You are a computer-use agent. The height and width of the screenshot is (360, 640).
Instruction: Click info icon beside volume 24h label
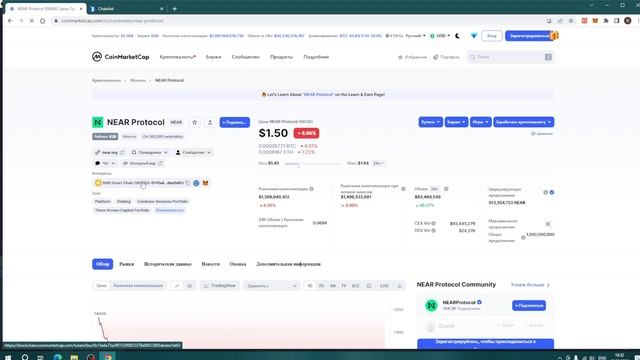[x=446, y=189]
